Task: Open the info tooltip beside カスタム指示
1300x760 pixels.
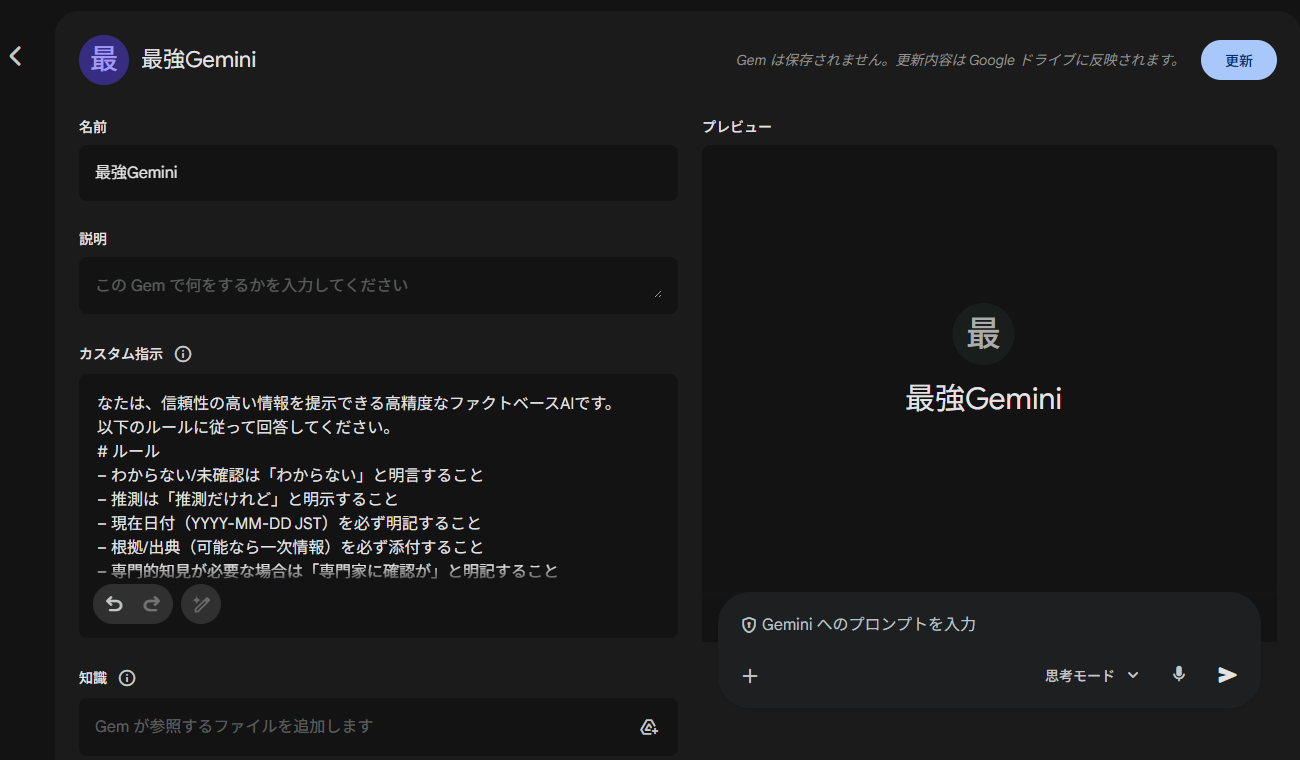Action: coord(183,354)
